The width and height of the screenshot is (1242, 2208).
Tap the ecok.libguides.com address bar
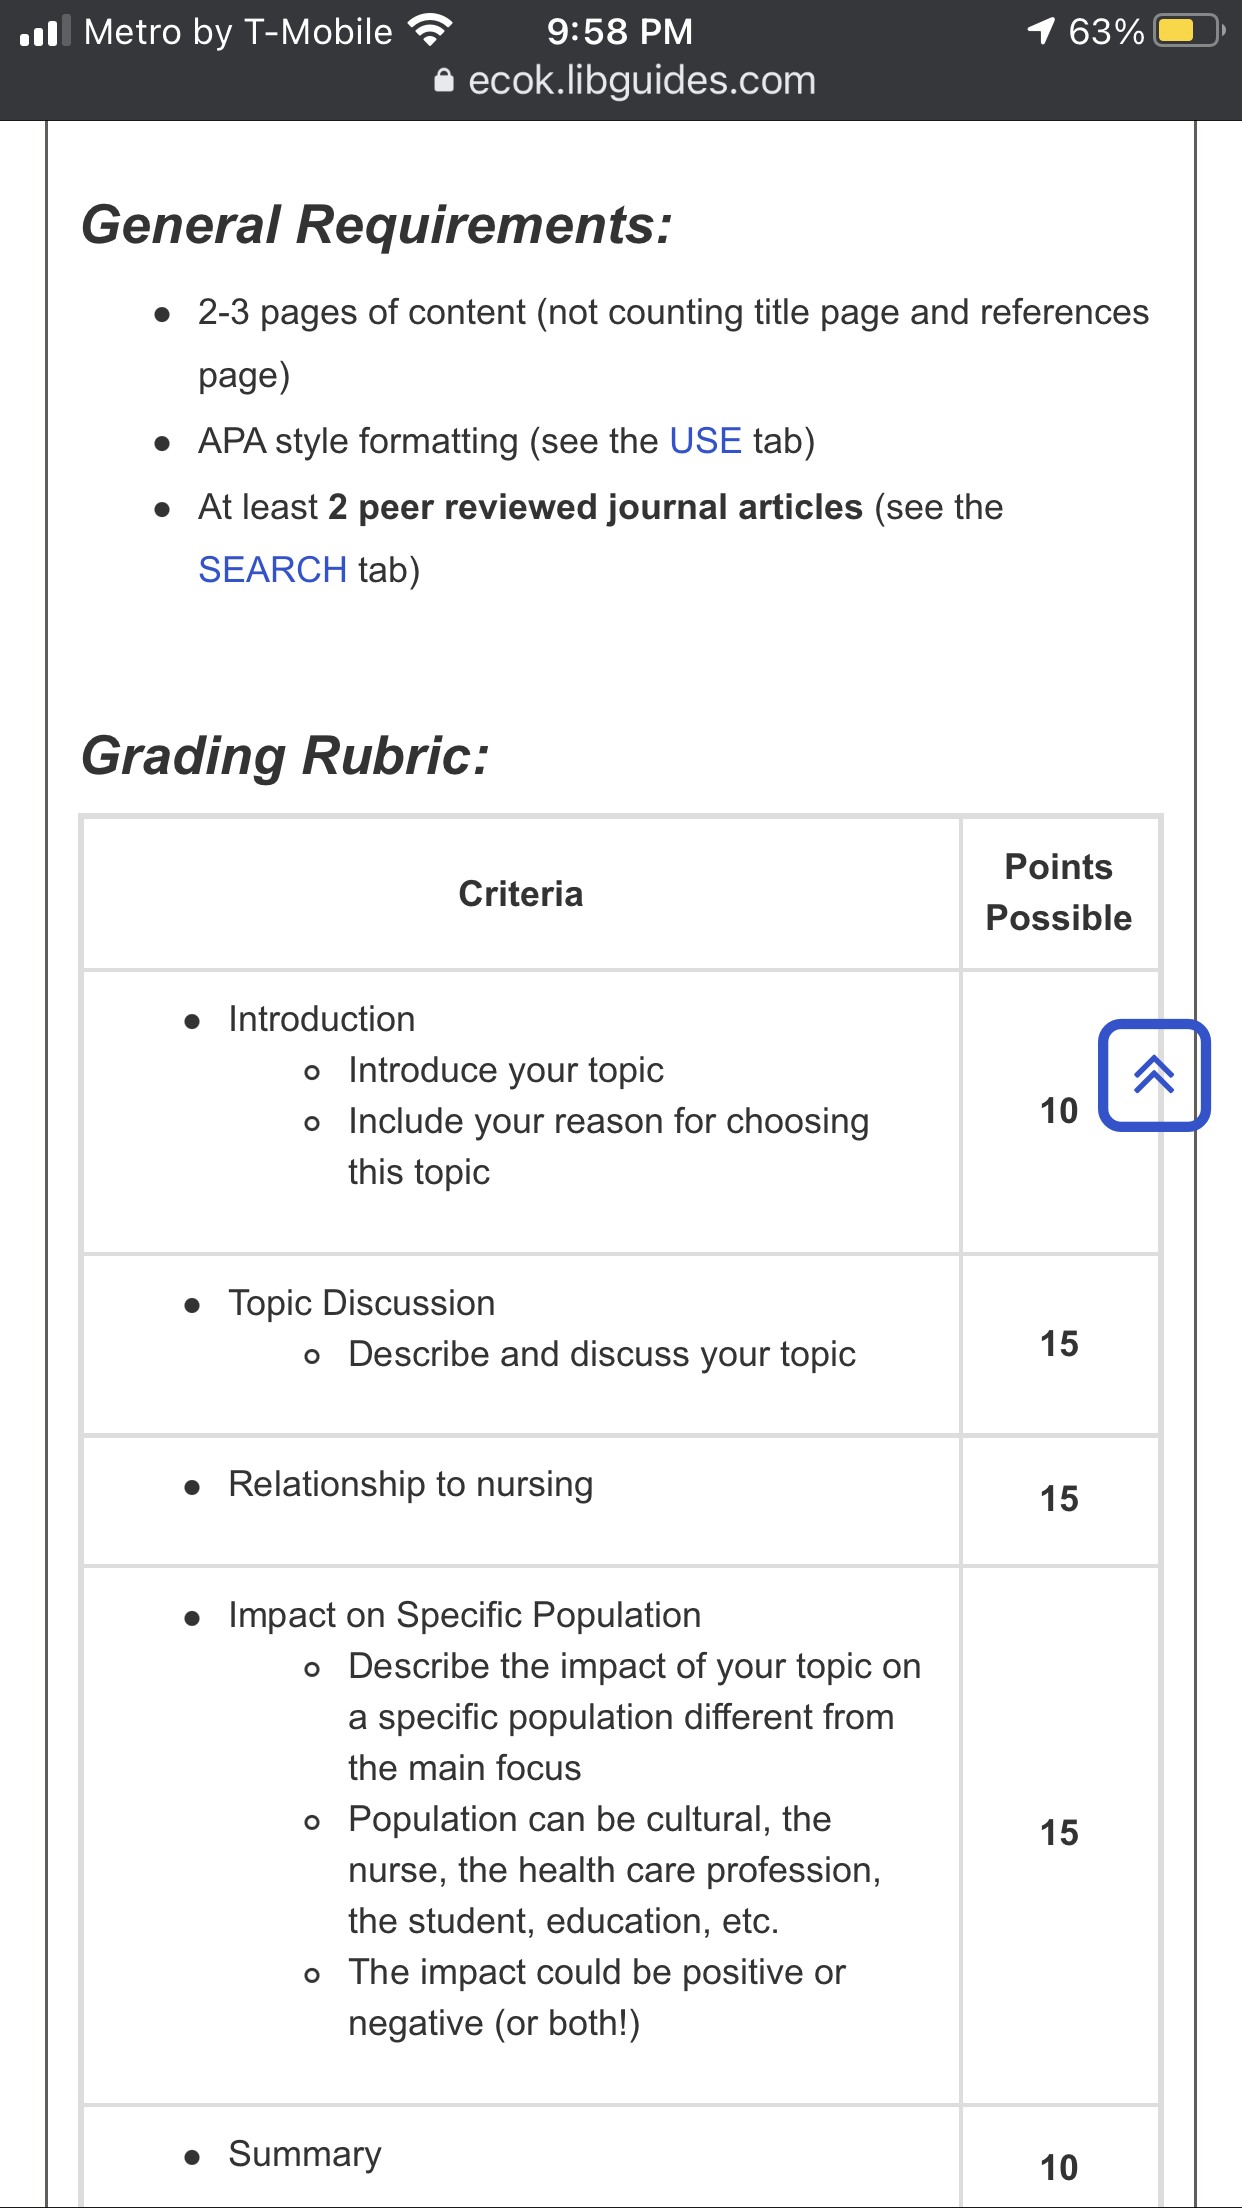pos(626,80)
